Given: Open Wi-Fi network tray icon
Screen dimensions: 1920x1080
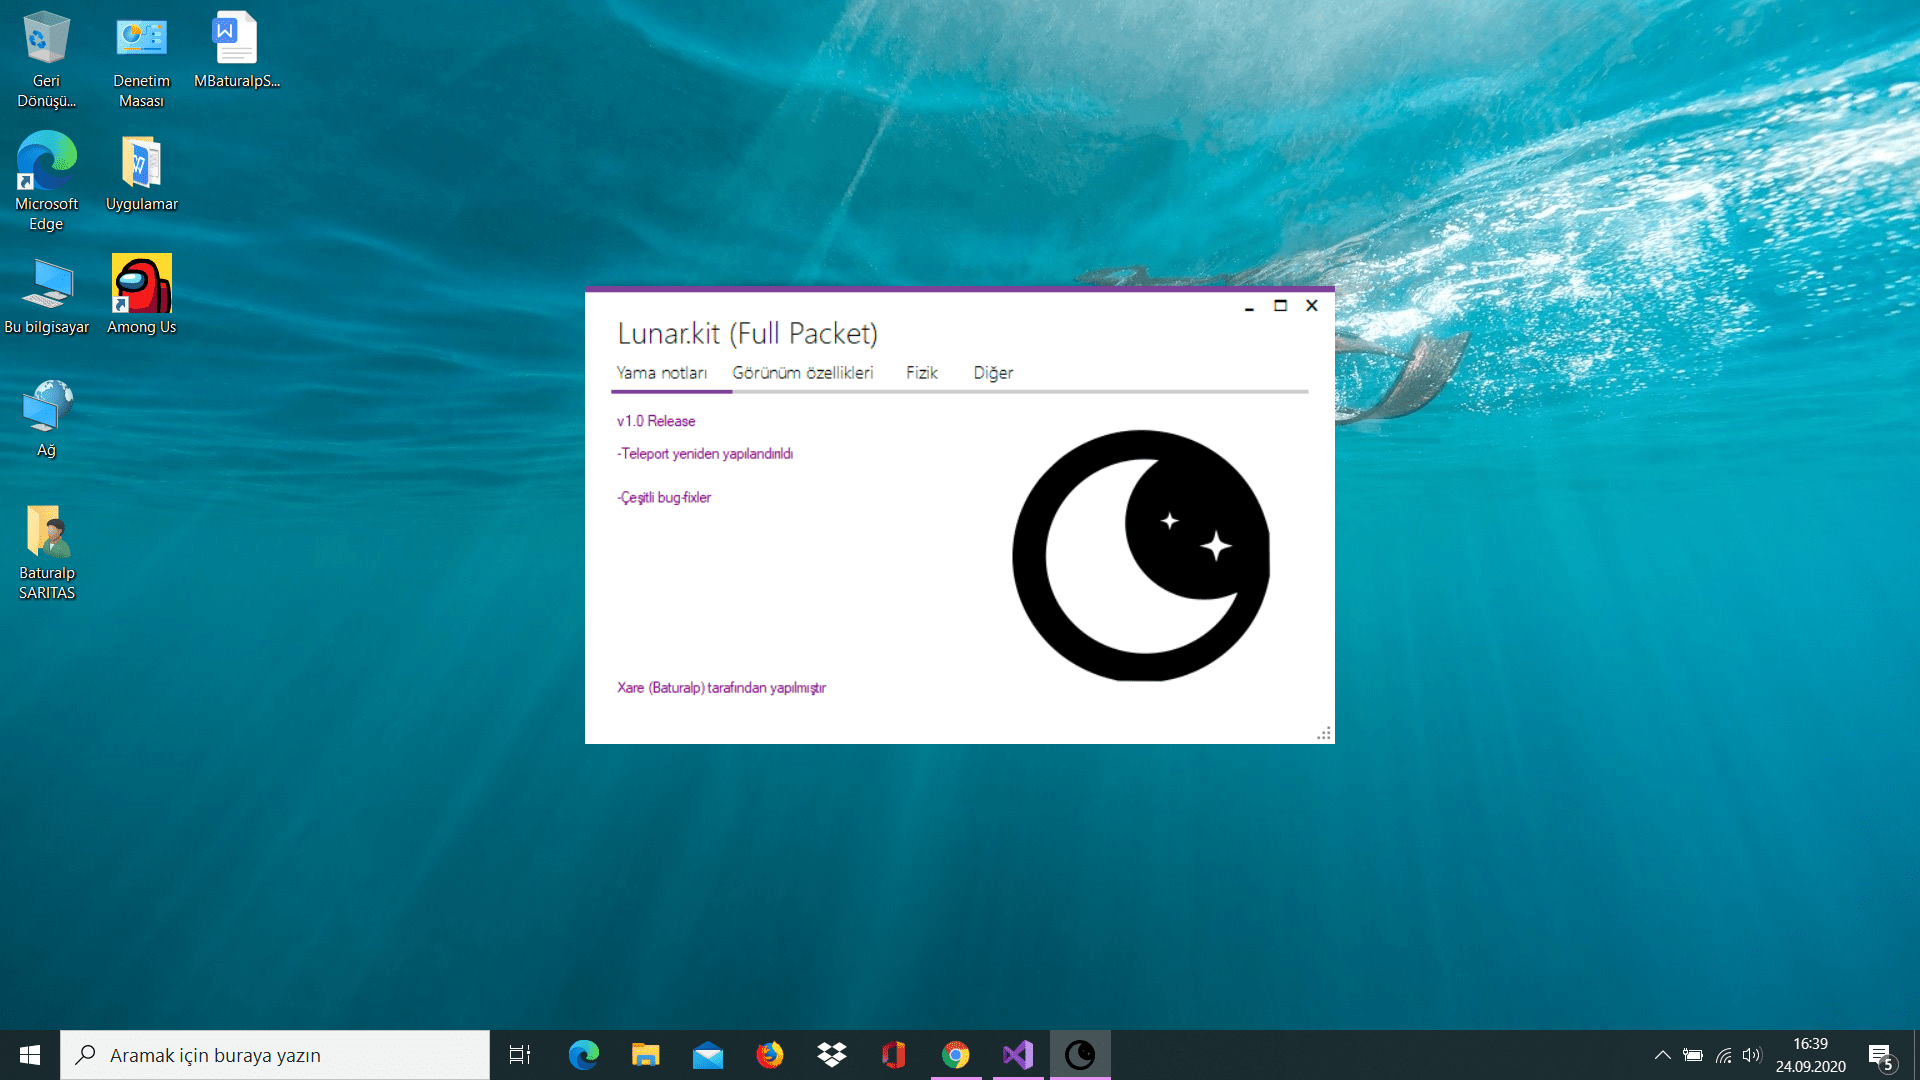Looking at the screenshot, I should pyautogui.click(x=1723, y=1055).
